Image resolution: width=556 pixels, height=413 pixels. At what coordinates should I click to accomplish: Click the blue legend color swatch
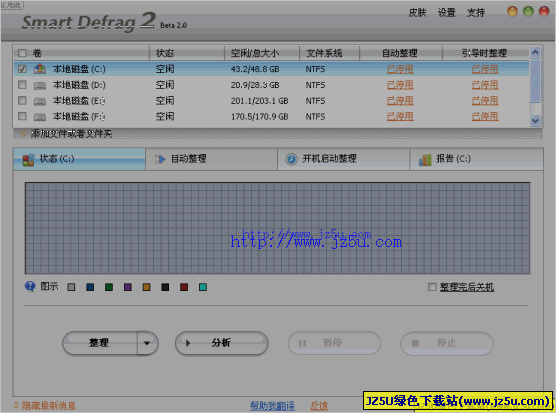pyautogui.click(x=90, y=287)
